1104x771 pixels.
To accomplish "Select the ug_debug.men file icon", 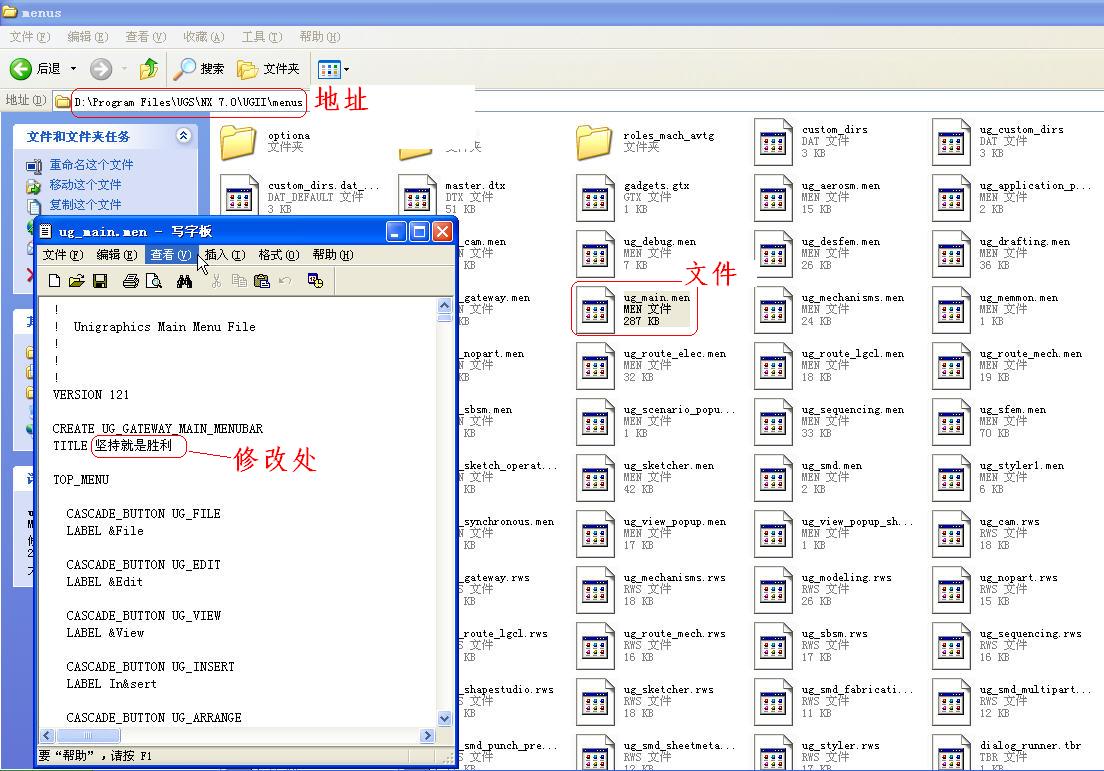I will tap(595, 254).
